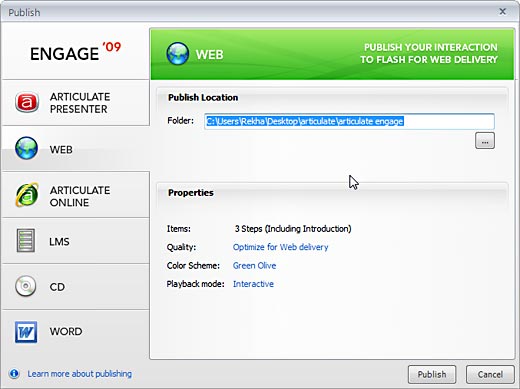This screenshot has width=520, height=389.
Task: Click the 3 Steps (Including Introduction) text
Action: (x=293, y=229)
